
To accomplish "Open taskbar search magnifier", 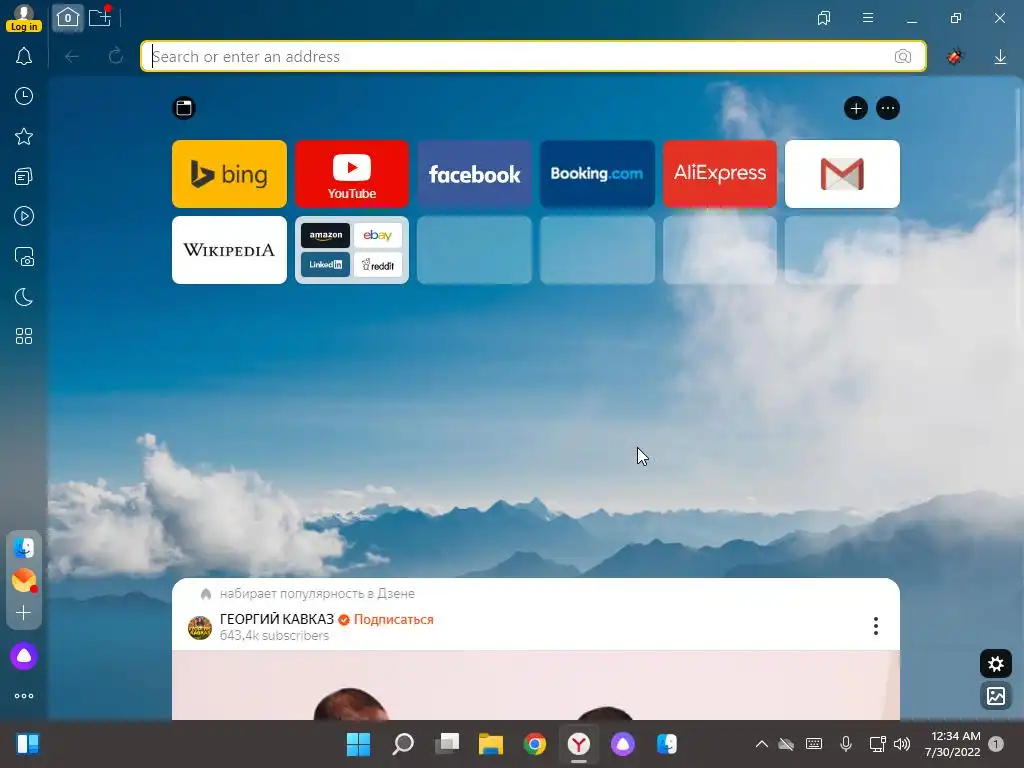I will (403, 744).
